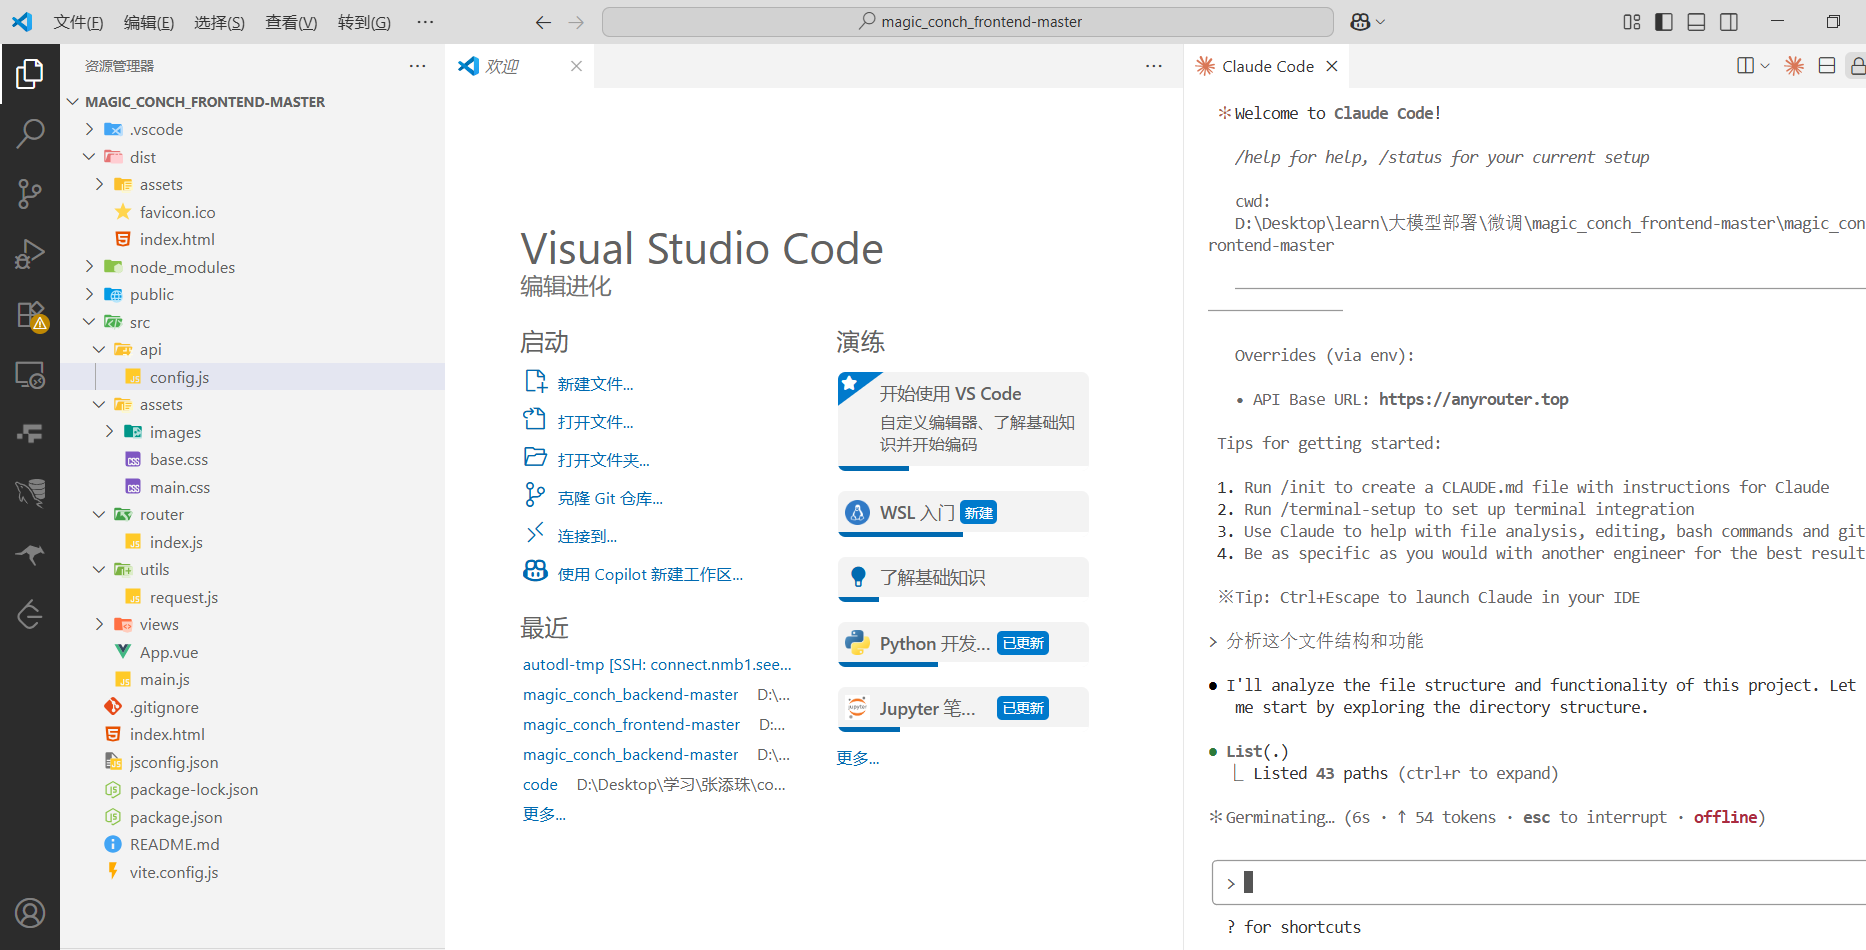The width and height of the screenshot is (1866, 950).
Task: Expand the .vscode folder
Action: 90,129
